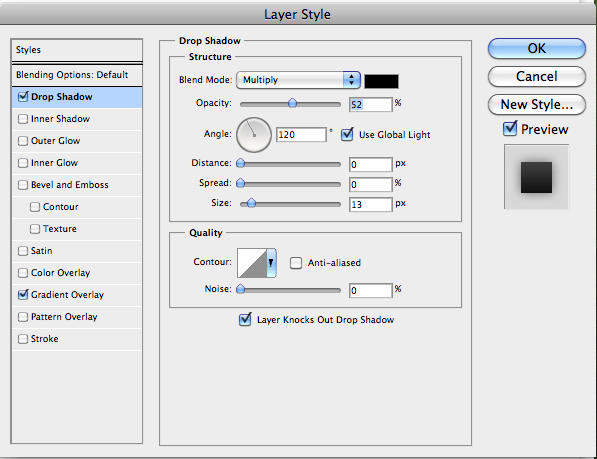This screenshot has height=459, width=597.
Task: Uncheck Use Global Light
Action: [347, 134]
